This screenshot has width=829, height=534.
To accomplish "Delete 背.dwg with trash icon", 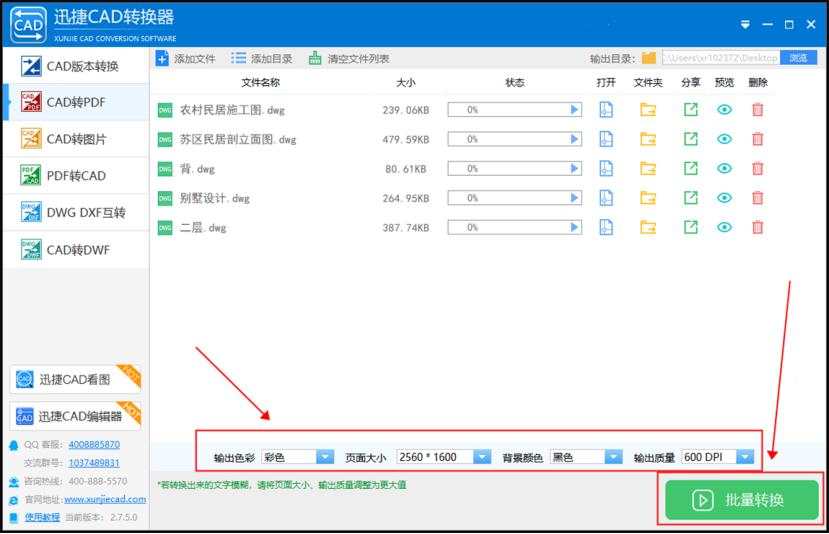I will click(758, 169).
